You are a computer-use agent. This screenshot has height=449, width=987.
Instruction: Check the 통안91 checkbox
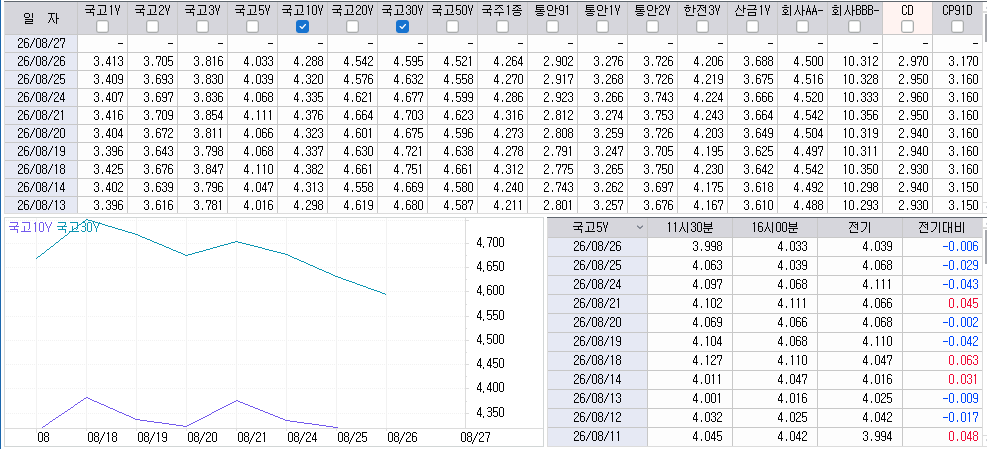point(553,26)
